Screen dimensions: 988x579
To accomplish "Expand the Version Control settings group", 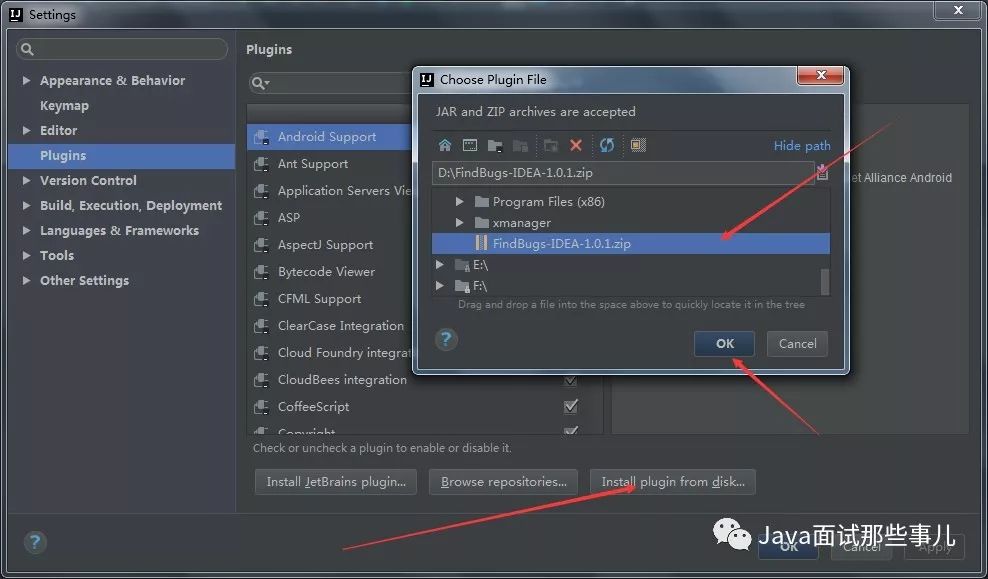I will (26, 180).
